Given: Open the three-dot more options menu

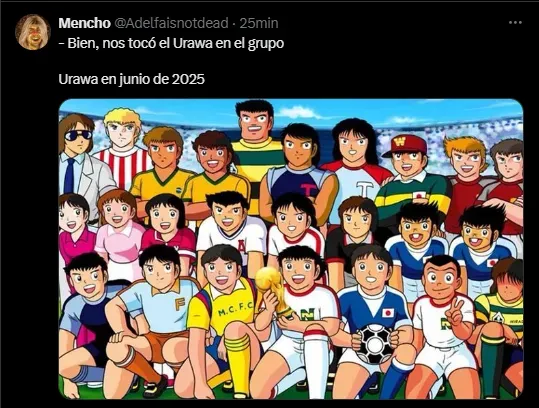Looking at the screenshot, I should (x=515, y=23).
